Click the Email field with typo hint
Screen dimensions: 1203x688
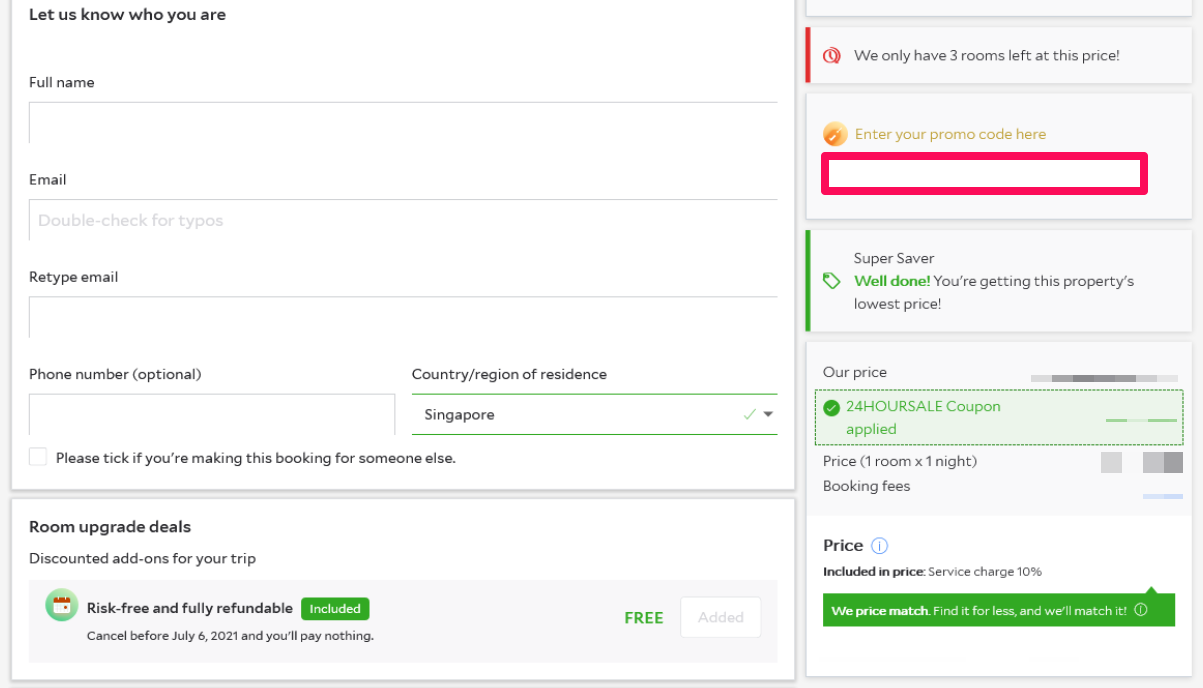coord(402,220)
